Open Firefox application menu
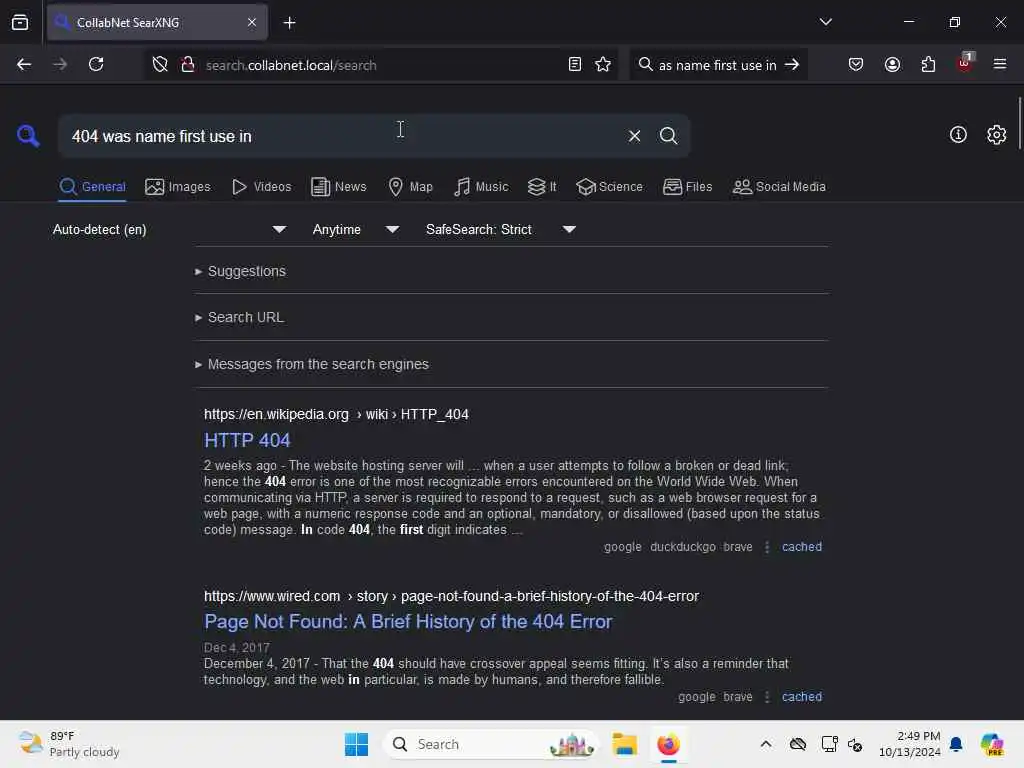This screenshot has height=768, width=1024. click(1000, 64)
